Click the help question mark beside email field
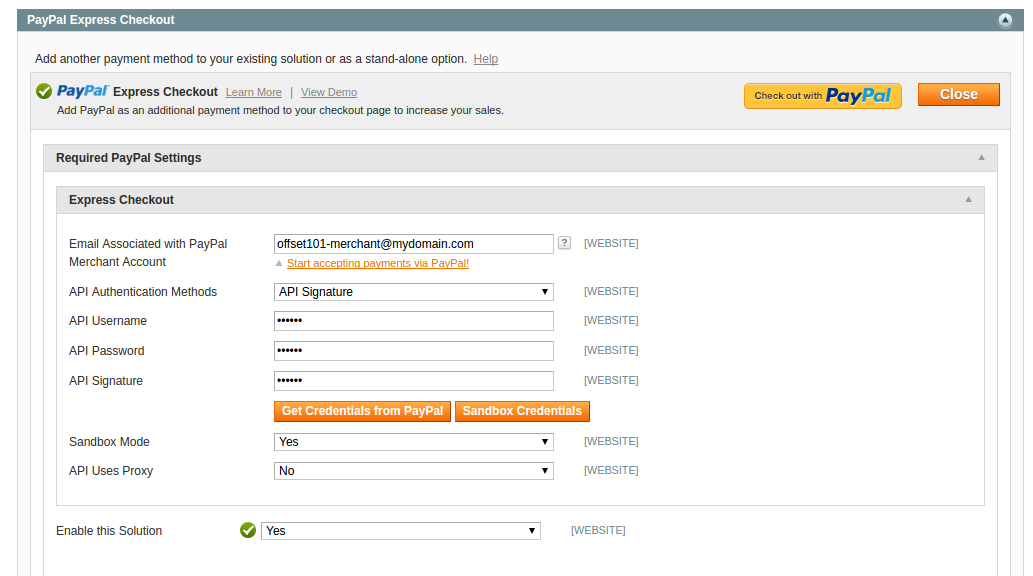 click(x=565, y=243)
